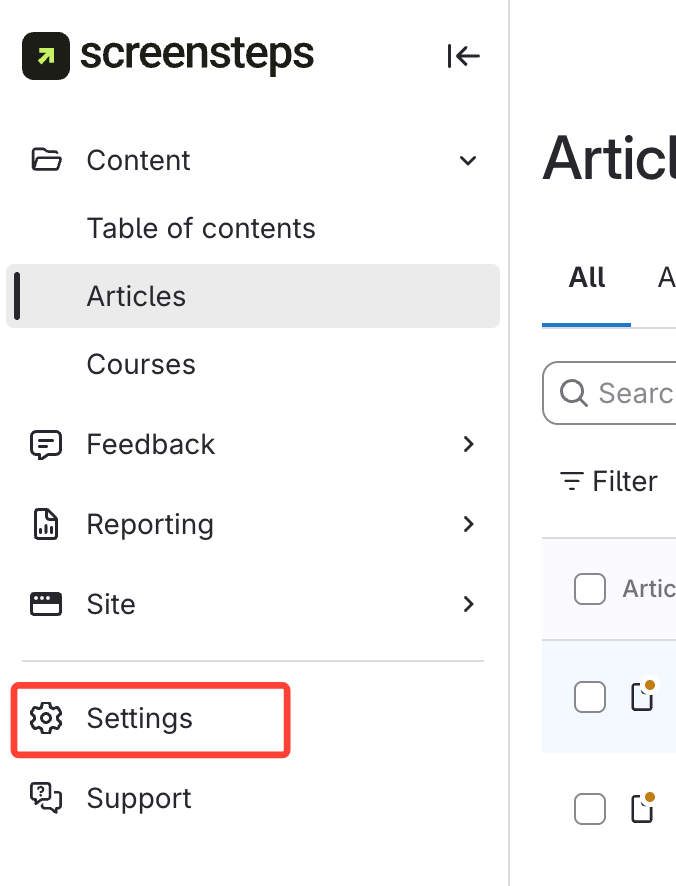Toggle the select-all checkbox in table header
The width and height of the screenshot is (676, 886).
tap(590, 589)
